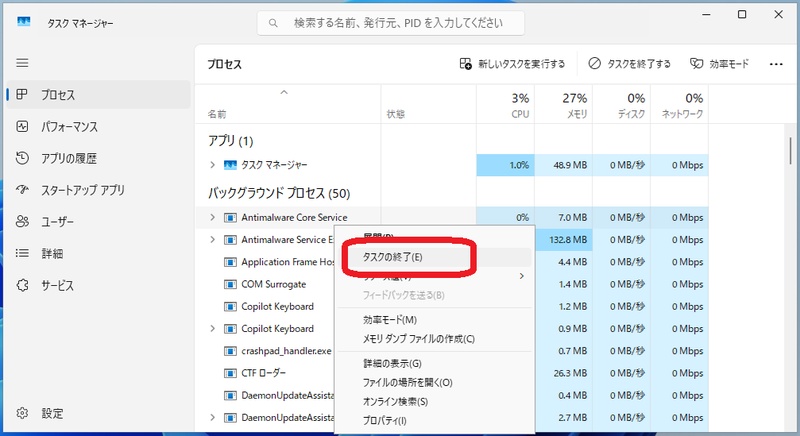Expand Antimalware Core Service row

click(x=213, y=217)
